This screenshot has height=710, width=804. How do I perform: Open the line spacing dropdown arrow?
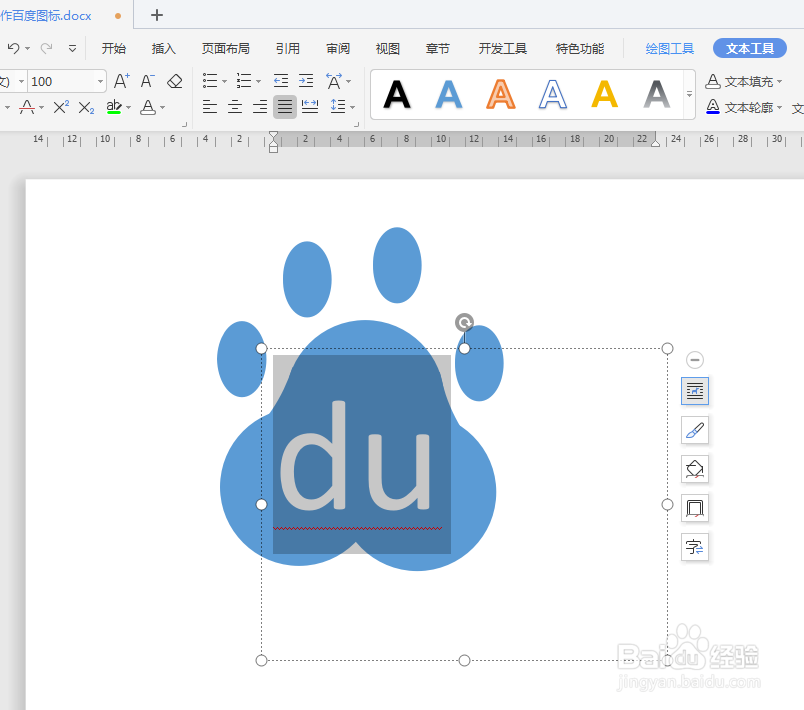coord(353,108)
